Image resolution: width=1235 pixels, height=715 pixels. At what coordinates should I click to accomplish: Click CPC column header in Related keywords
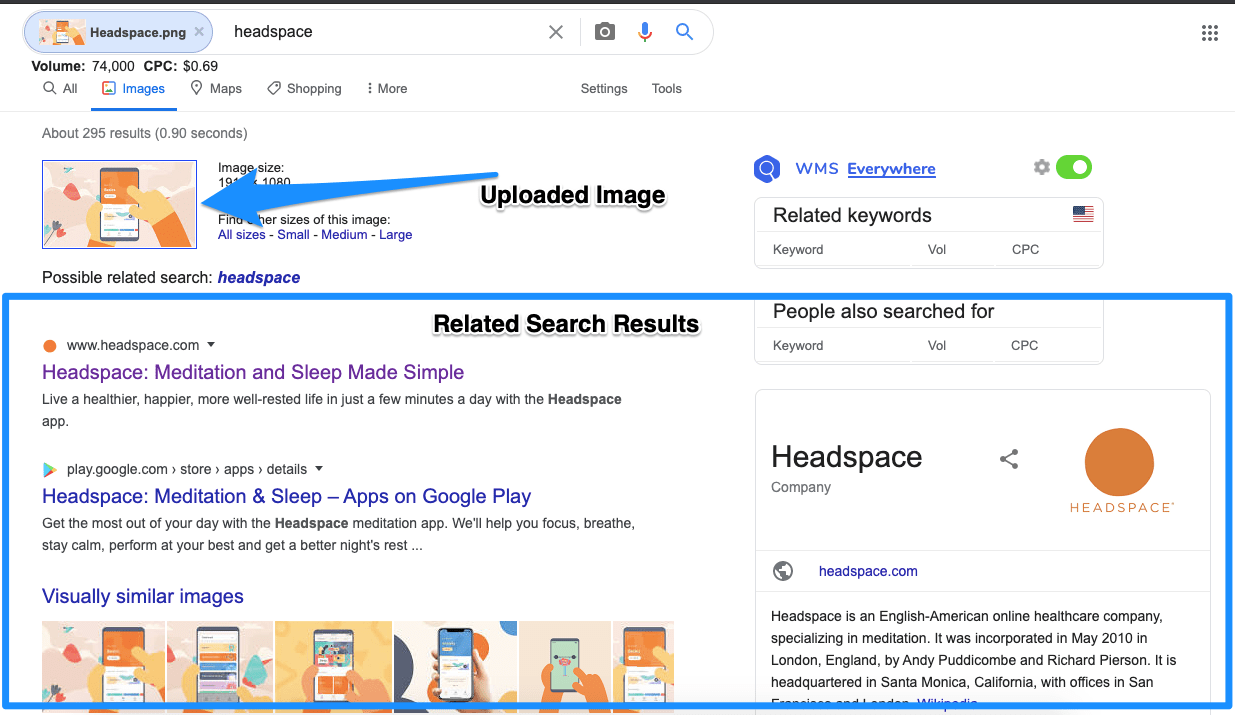click(x=1025, y=250)
